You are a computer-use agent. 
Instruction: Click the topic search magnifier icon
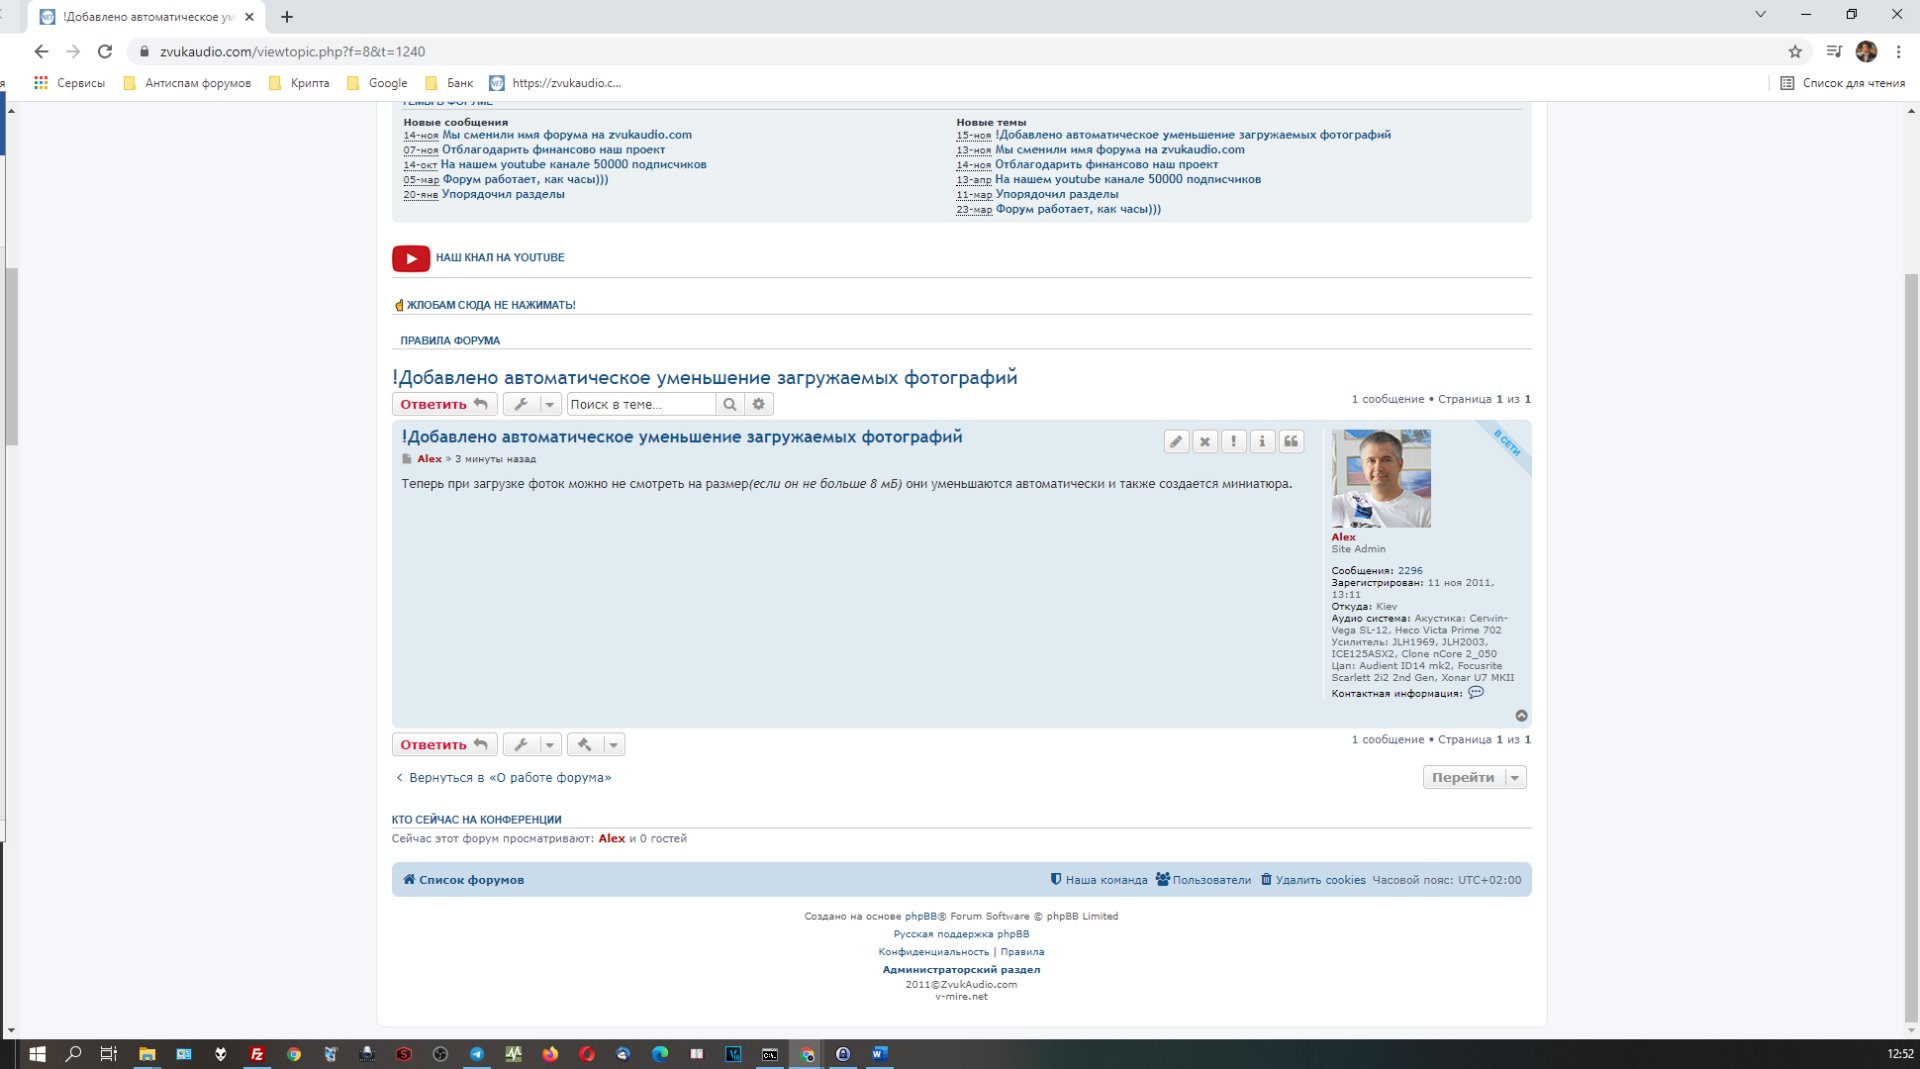pyautogui.click(x=730, y=404)
